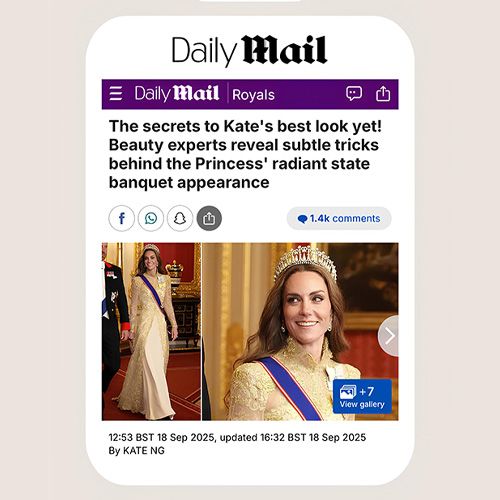Screen dimensions: 500x500
Task: Open the article headline about Kate's look
Action: coord(245,154)
